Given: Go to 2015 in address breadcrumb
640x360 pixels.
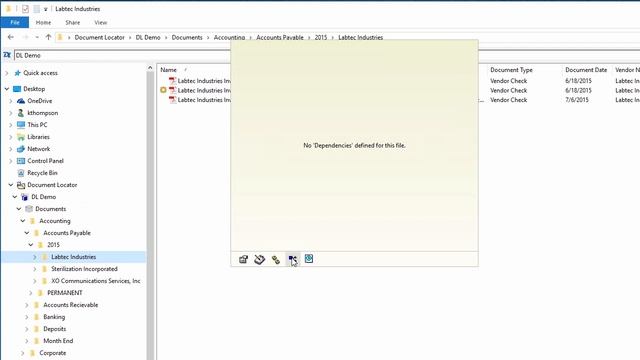Looking at the screenshot, I should (x=321, y=37).
